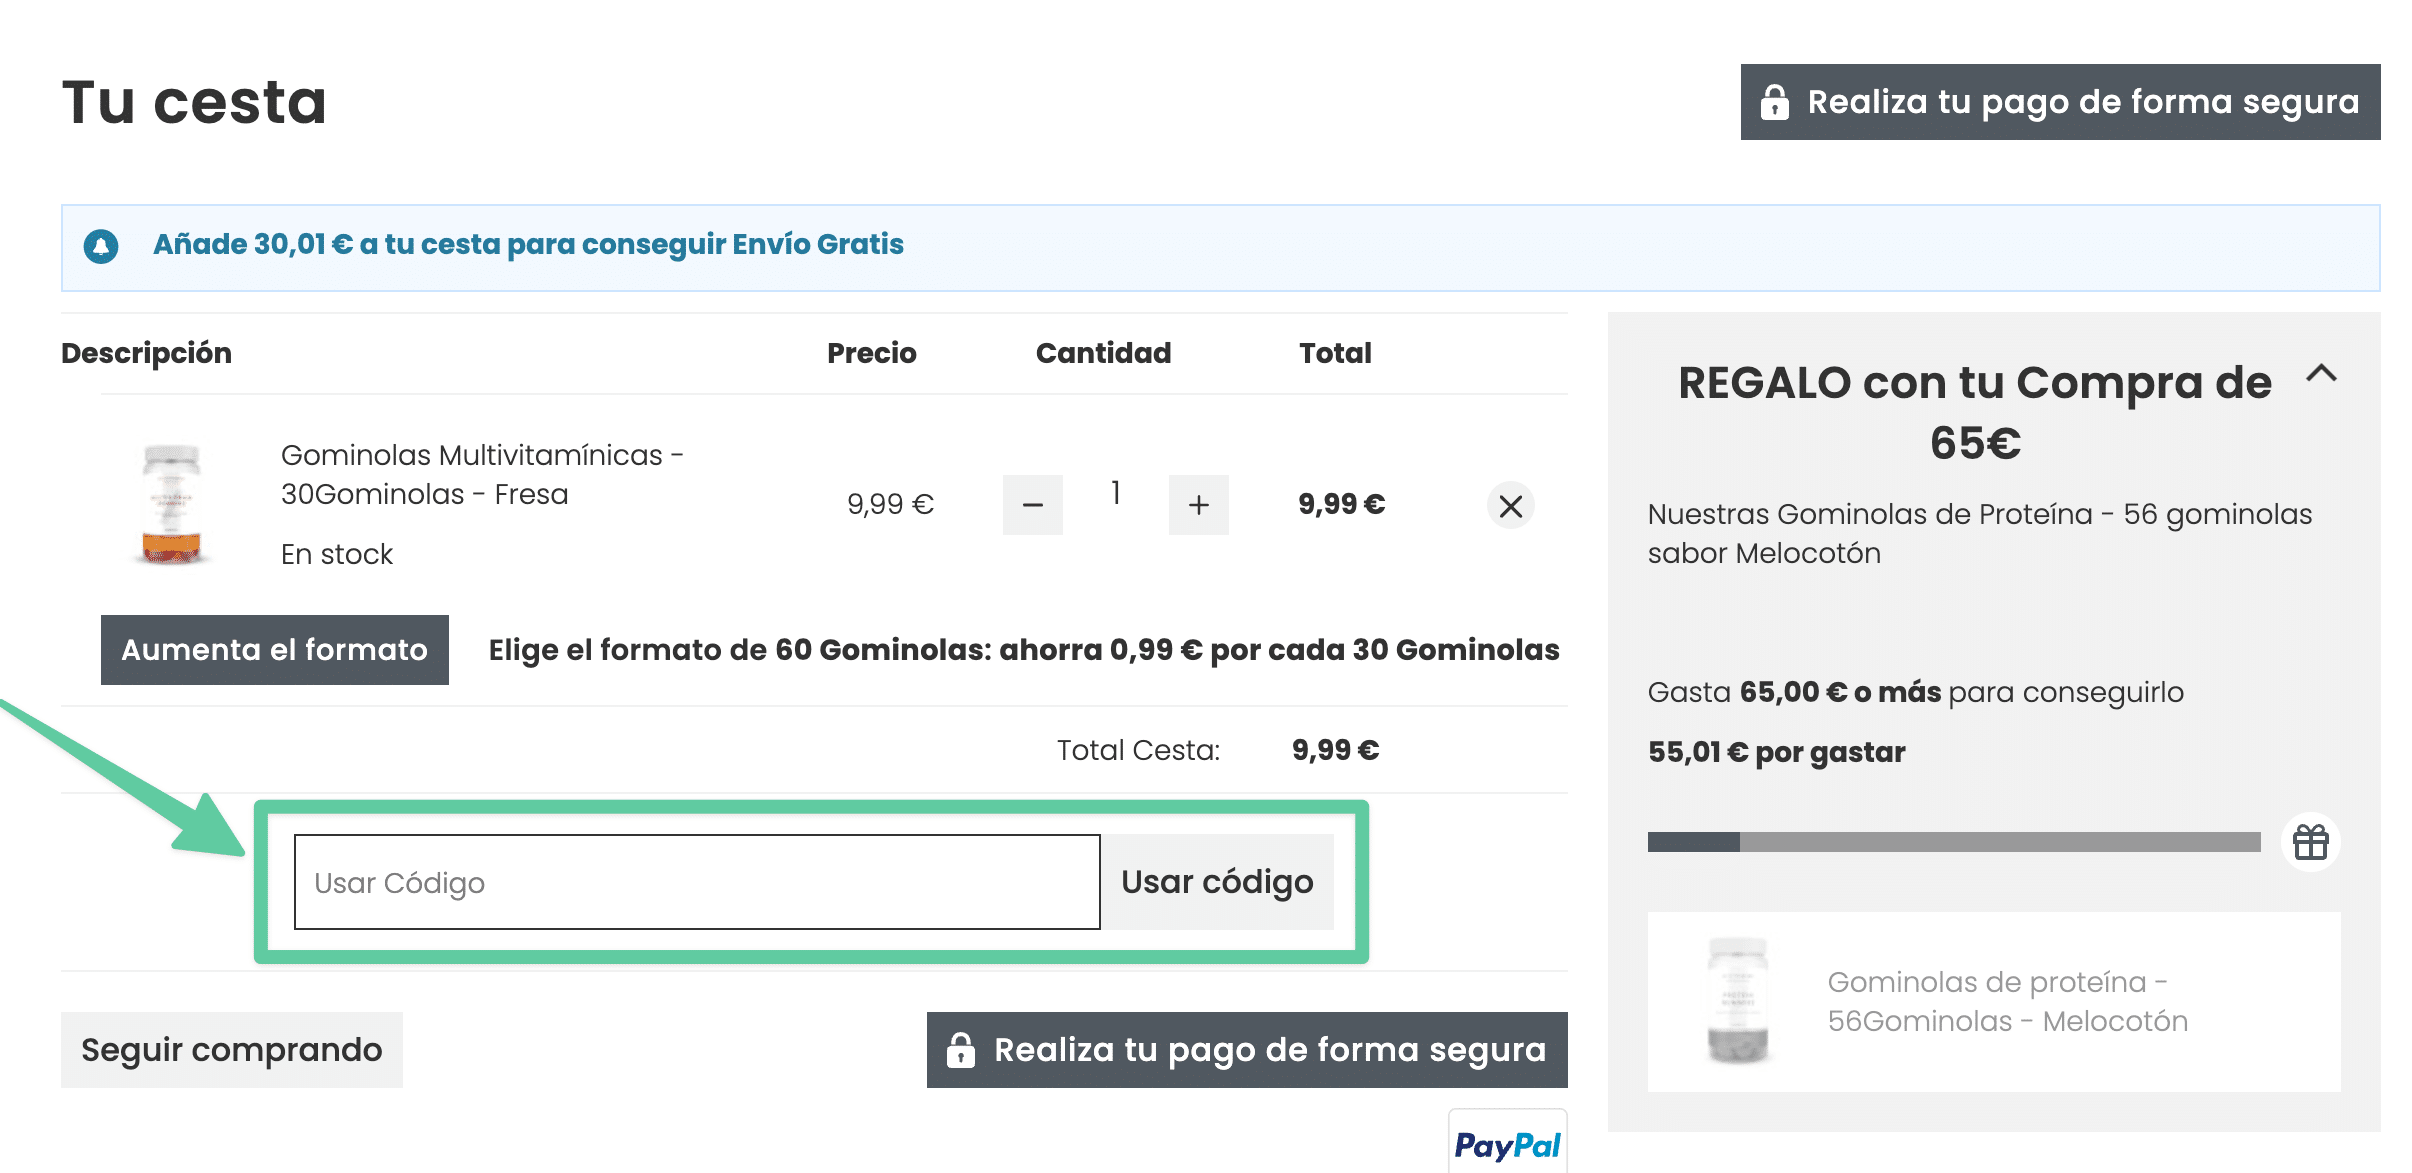Select Gominolas de proteína Melocotón gift item

2007,1001
